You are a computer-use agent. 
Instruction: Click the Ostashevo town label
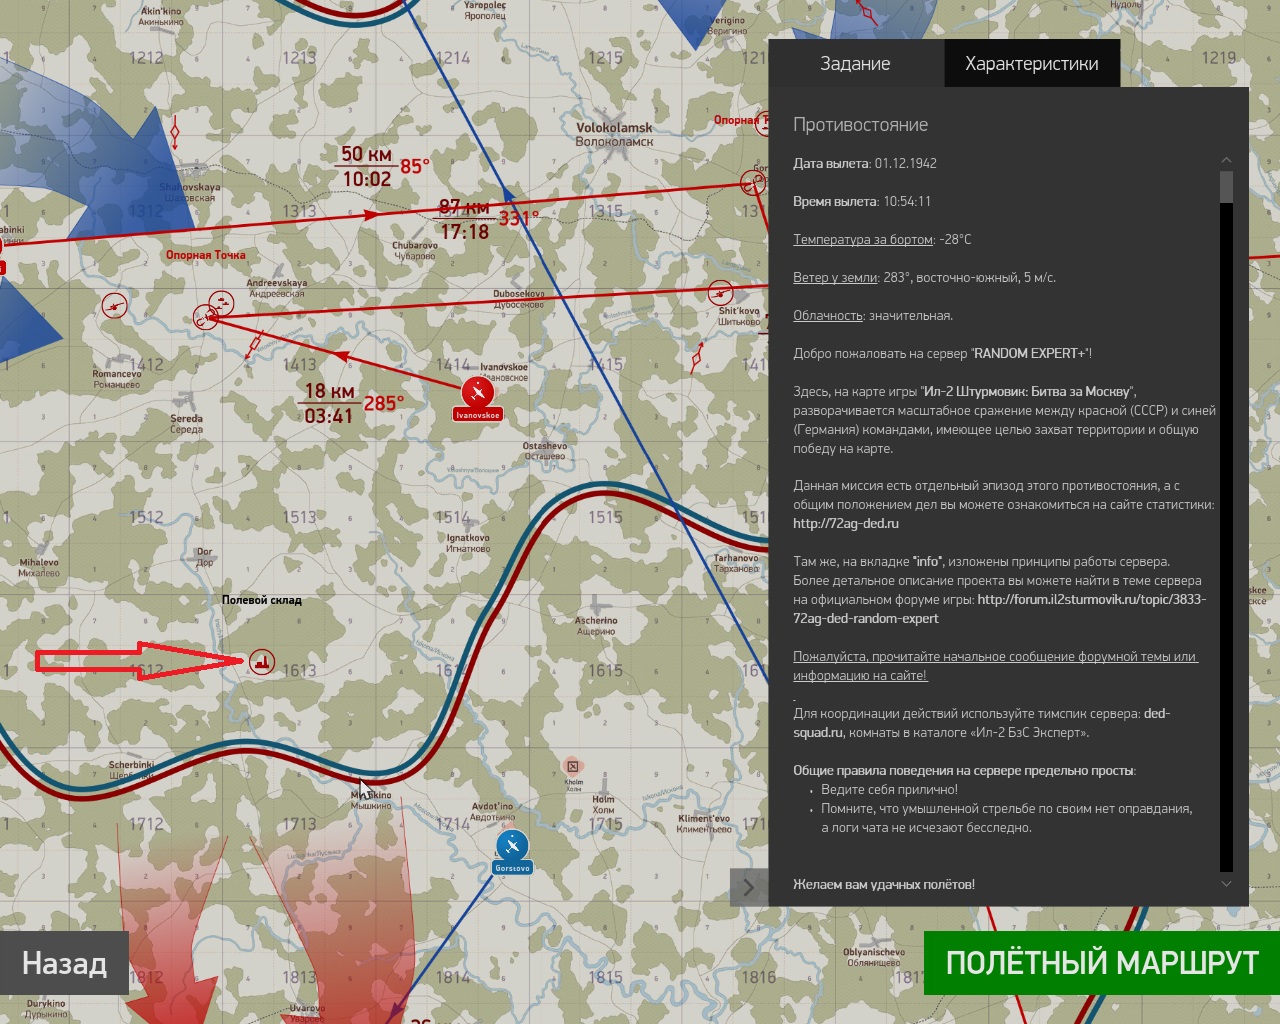tap(545, 451)
